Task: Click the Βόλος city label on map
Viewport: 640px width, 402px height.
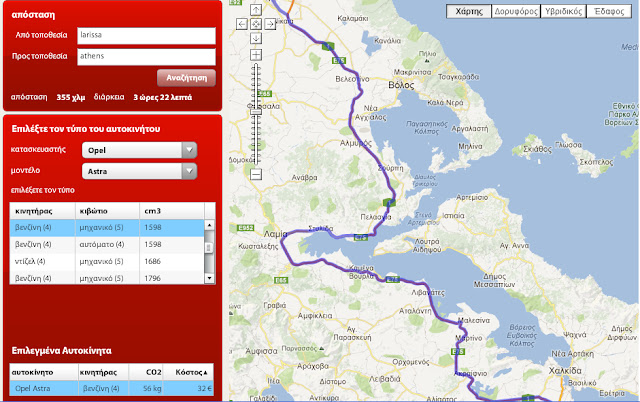Action: 401,85
